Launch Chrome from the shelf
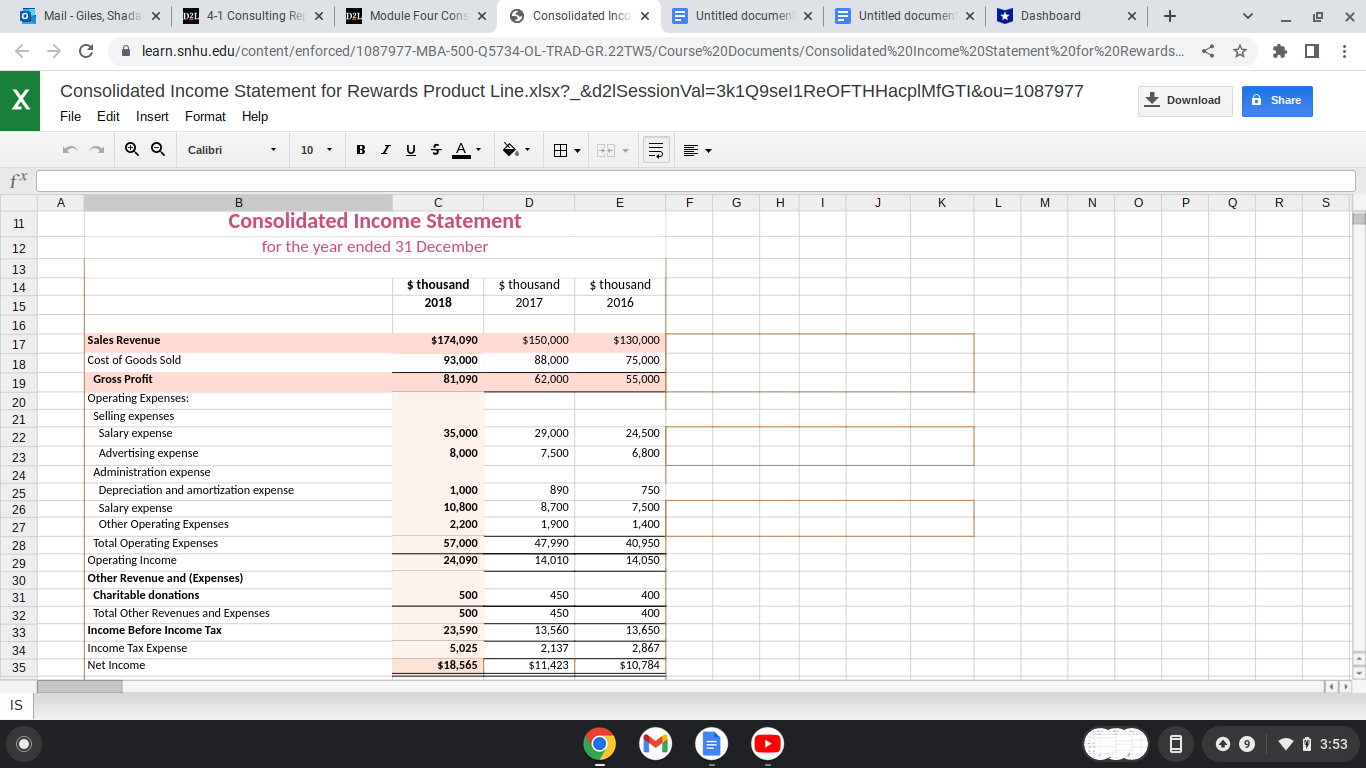The width and height of the screenshot is (1366, 768). click(599, 744)
